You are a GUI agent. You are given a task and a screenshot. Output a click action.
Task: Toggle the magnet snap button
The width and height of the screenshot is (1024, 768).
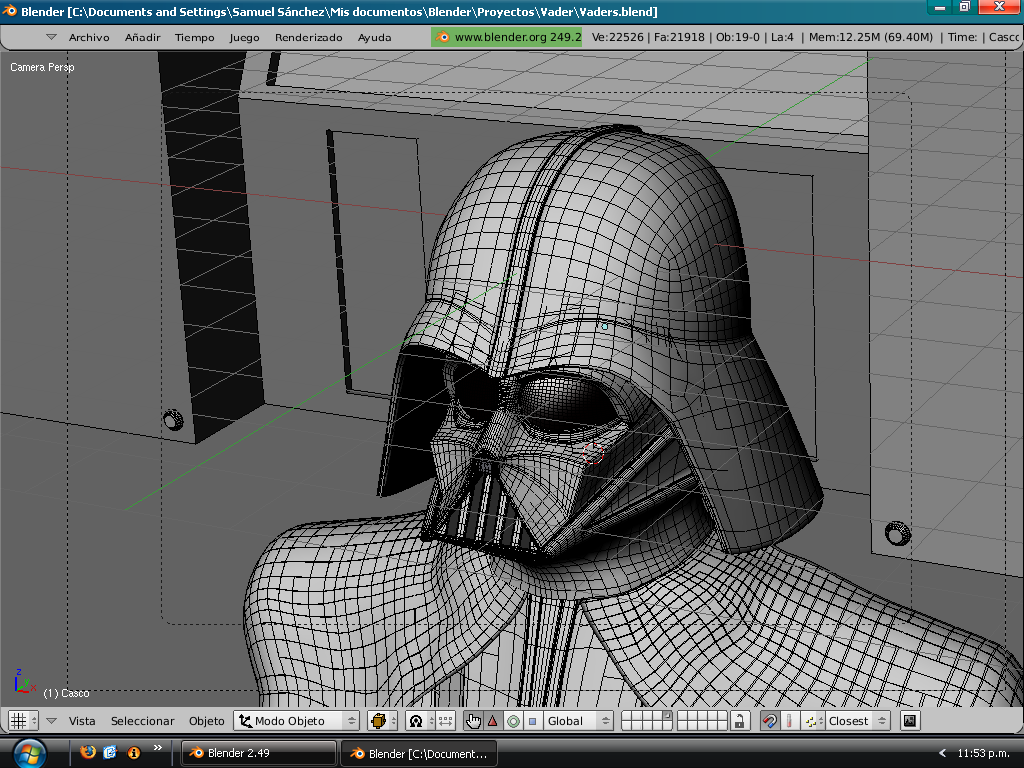[x=769, y=721]
